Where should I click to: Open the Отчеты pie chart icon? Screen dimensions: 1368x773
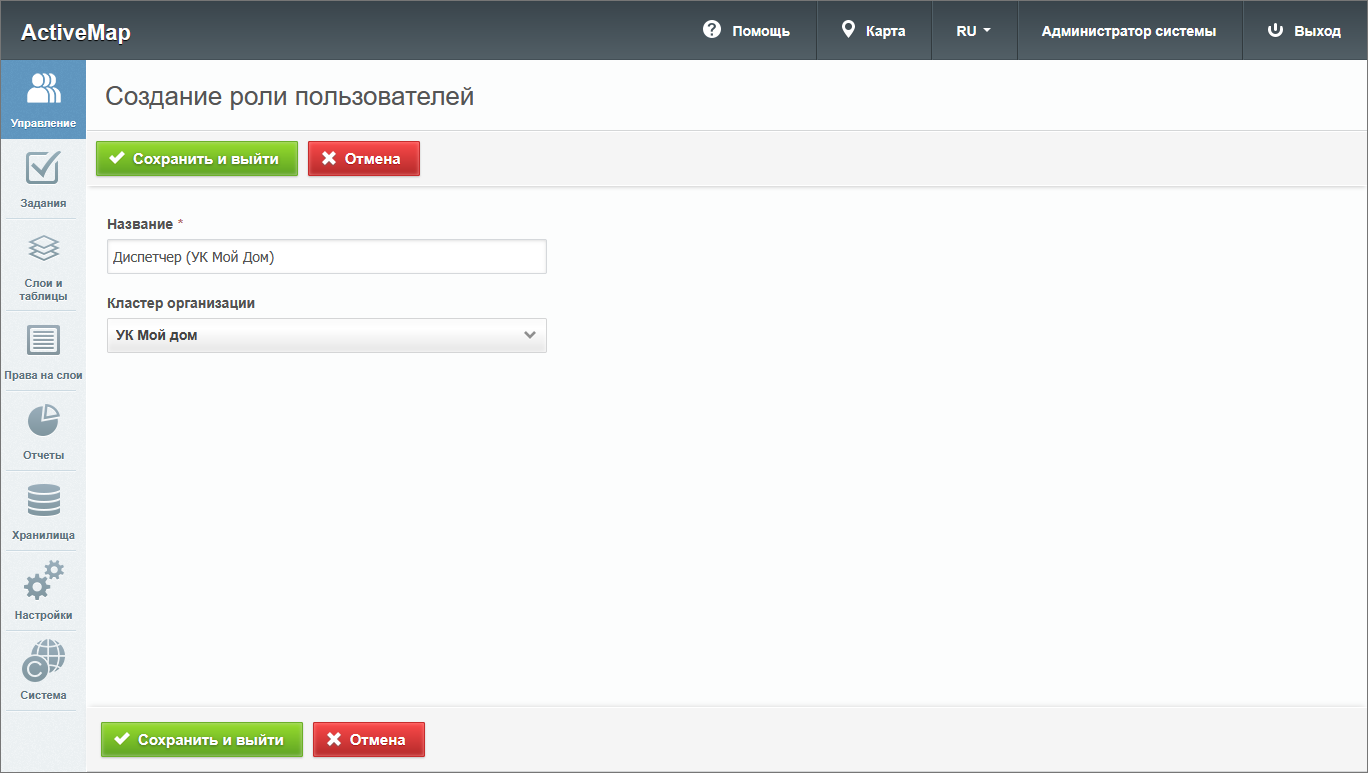[43, 421]
